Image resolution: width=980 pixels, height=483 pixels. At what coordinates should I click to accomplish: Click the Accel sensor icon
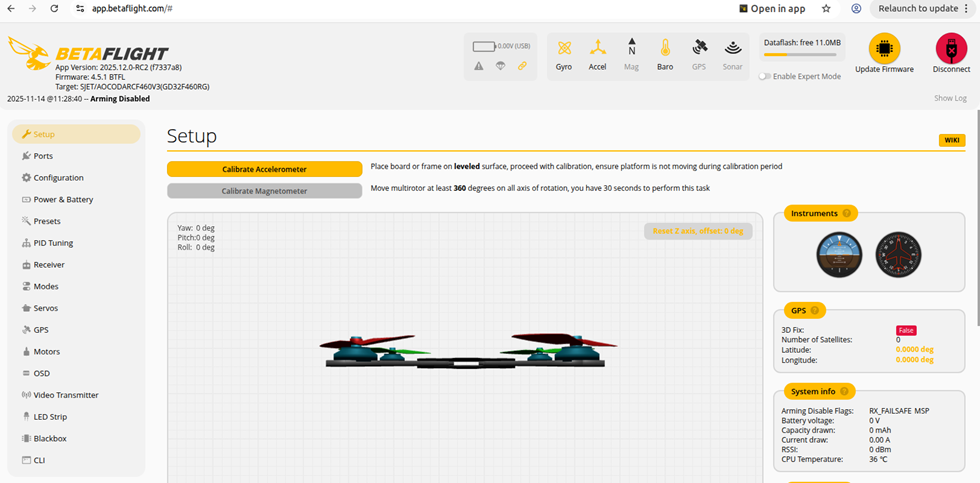[x=597, y=49]
